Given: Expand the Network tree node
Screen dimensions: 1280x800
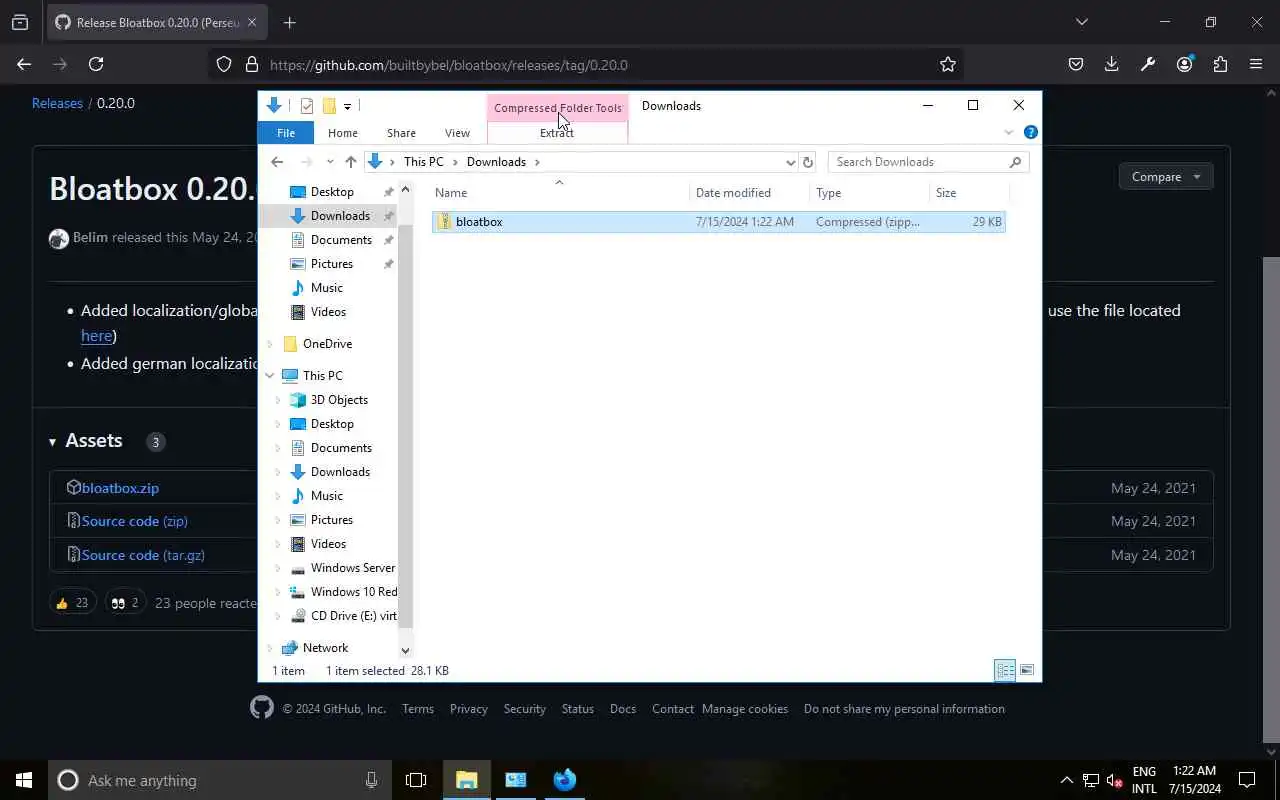Looking at the screenshot, I should (x=270, y=648).
